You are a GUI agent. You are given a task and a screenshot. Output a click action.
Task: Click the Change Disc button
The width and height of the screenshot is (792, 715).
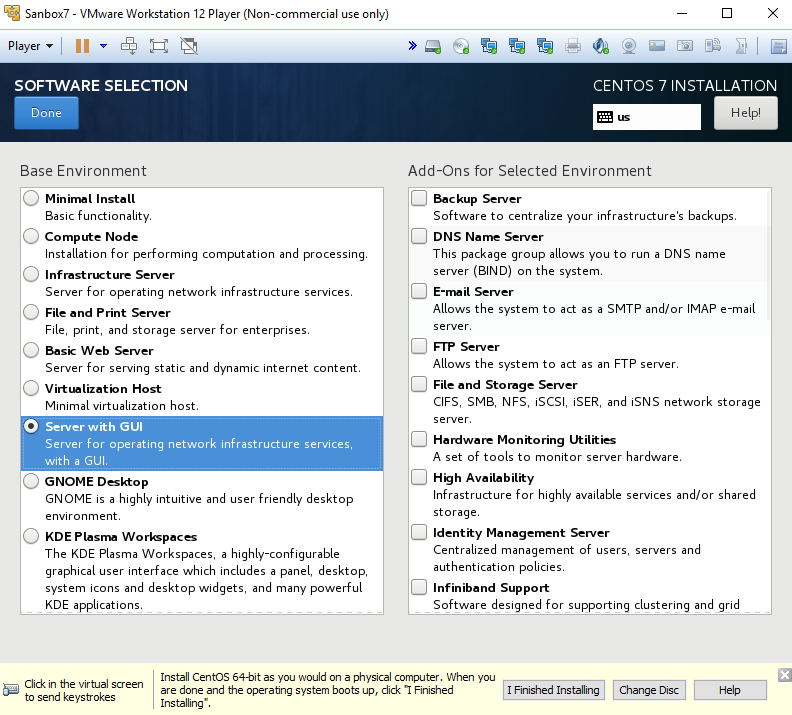pyautogui.click(x=649, y=690)
